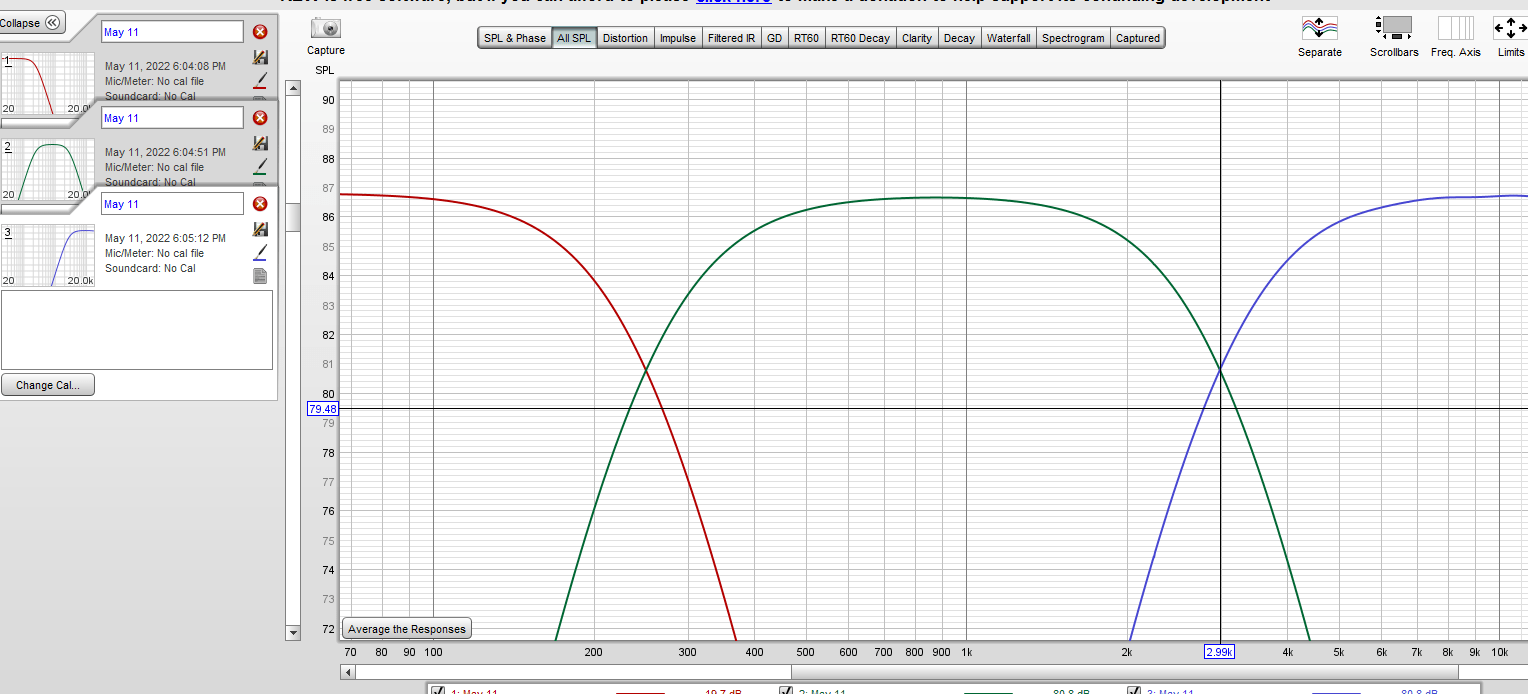Click frequency axis scroll left arrow
1528x694 pixels.
point(348,672)
